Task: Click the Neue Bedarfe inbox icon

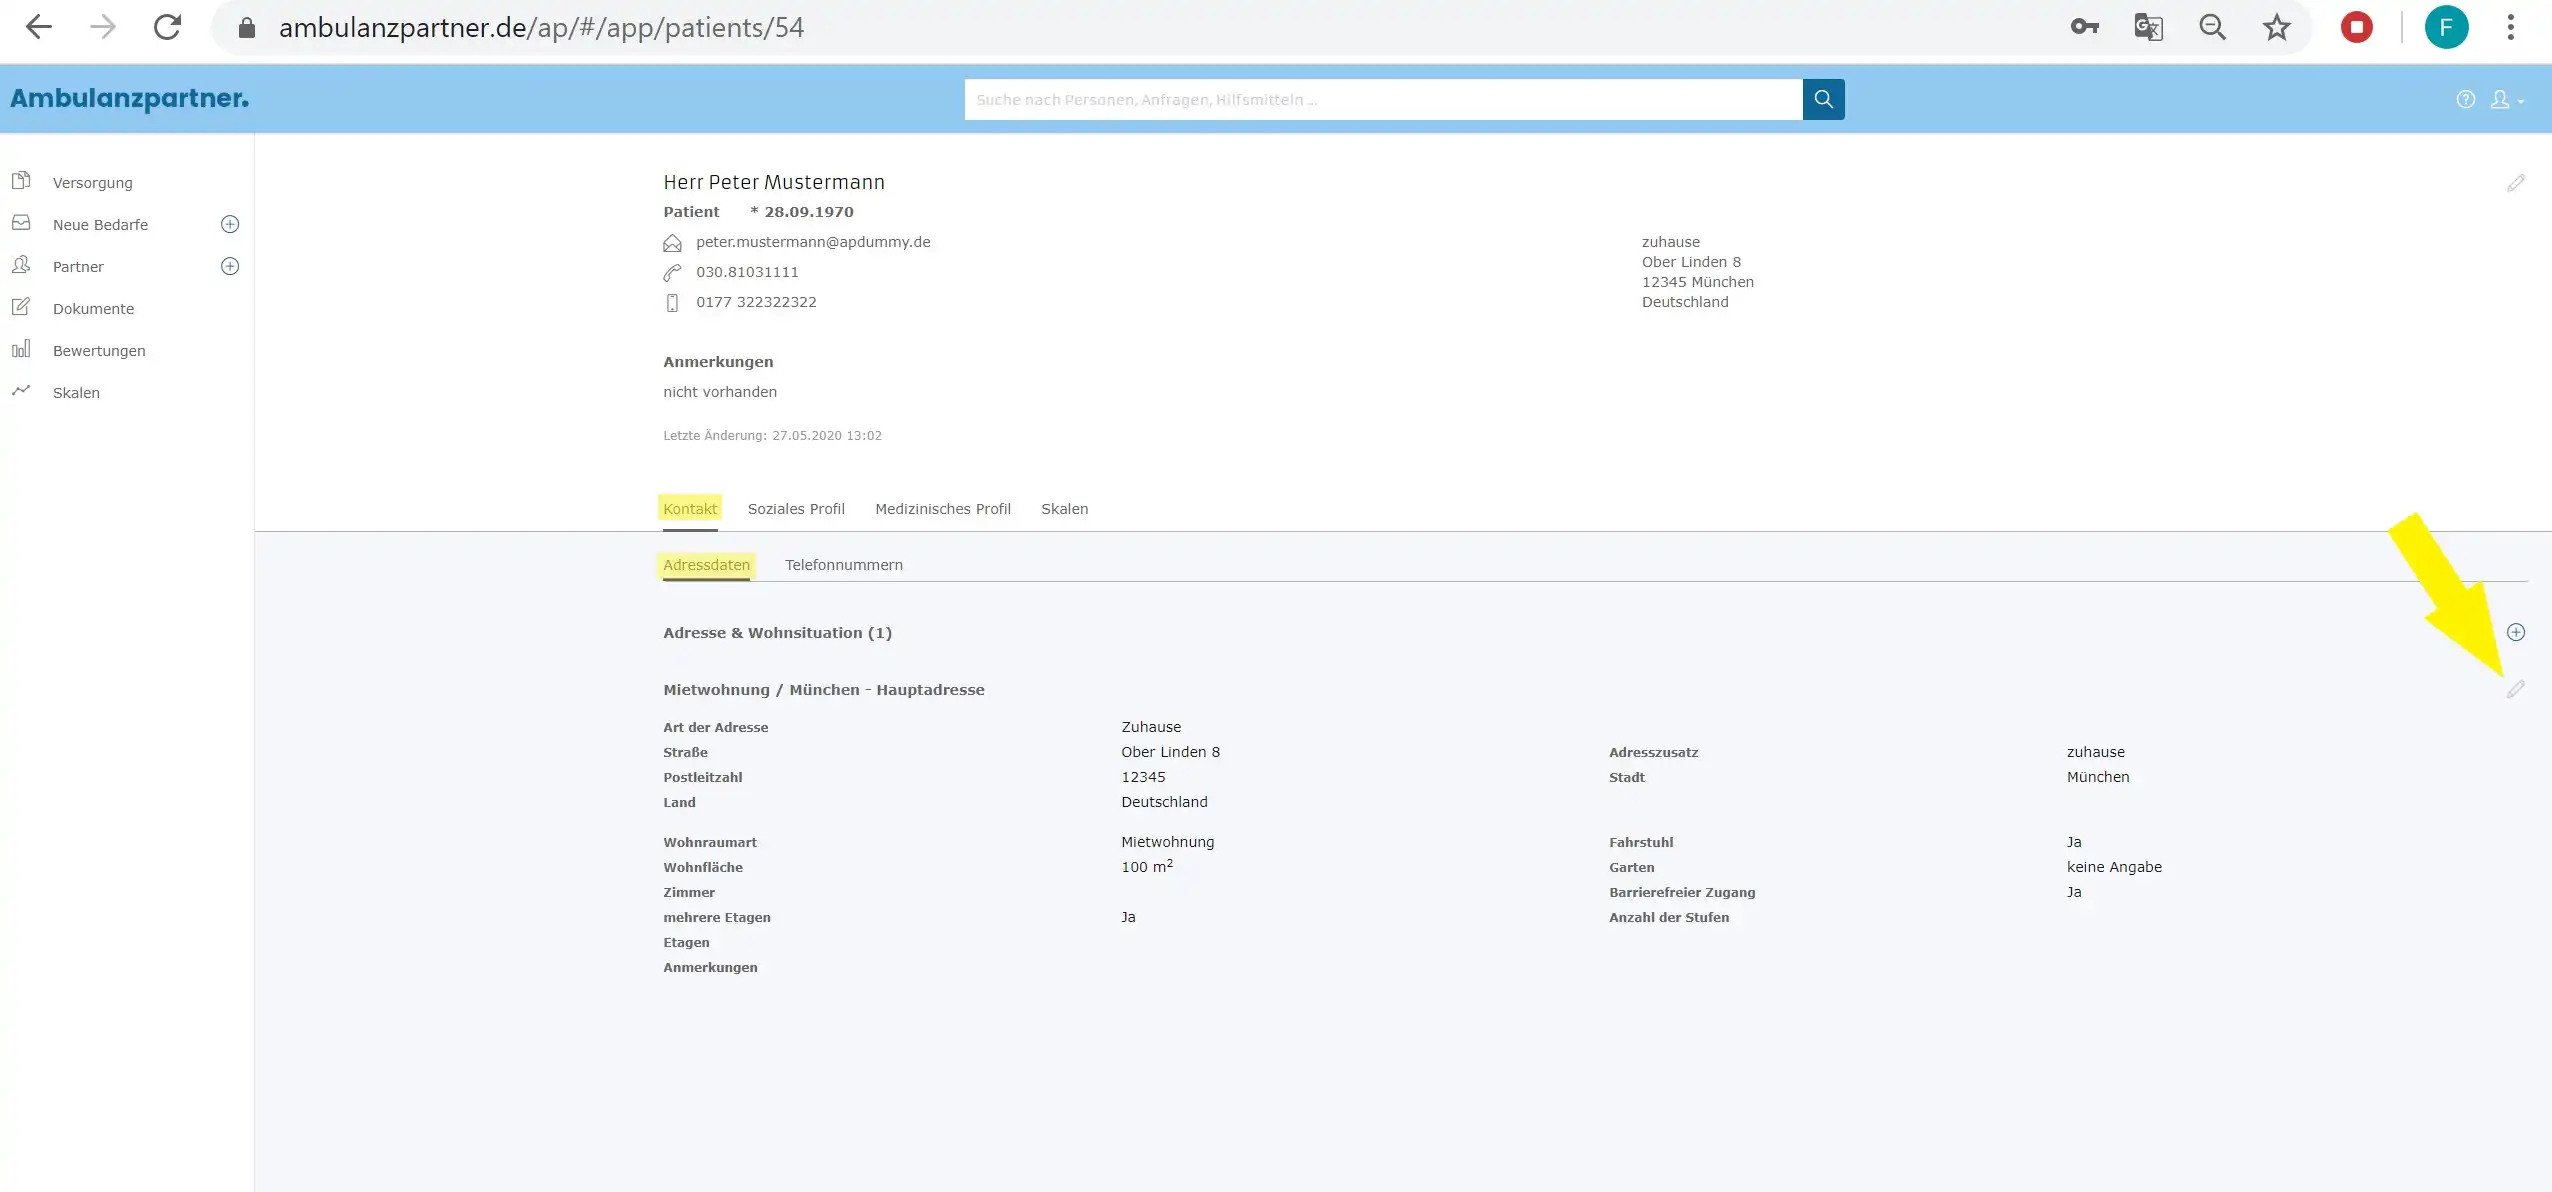Action: [21, 222]
